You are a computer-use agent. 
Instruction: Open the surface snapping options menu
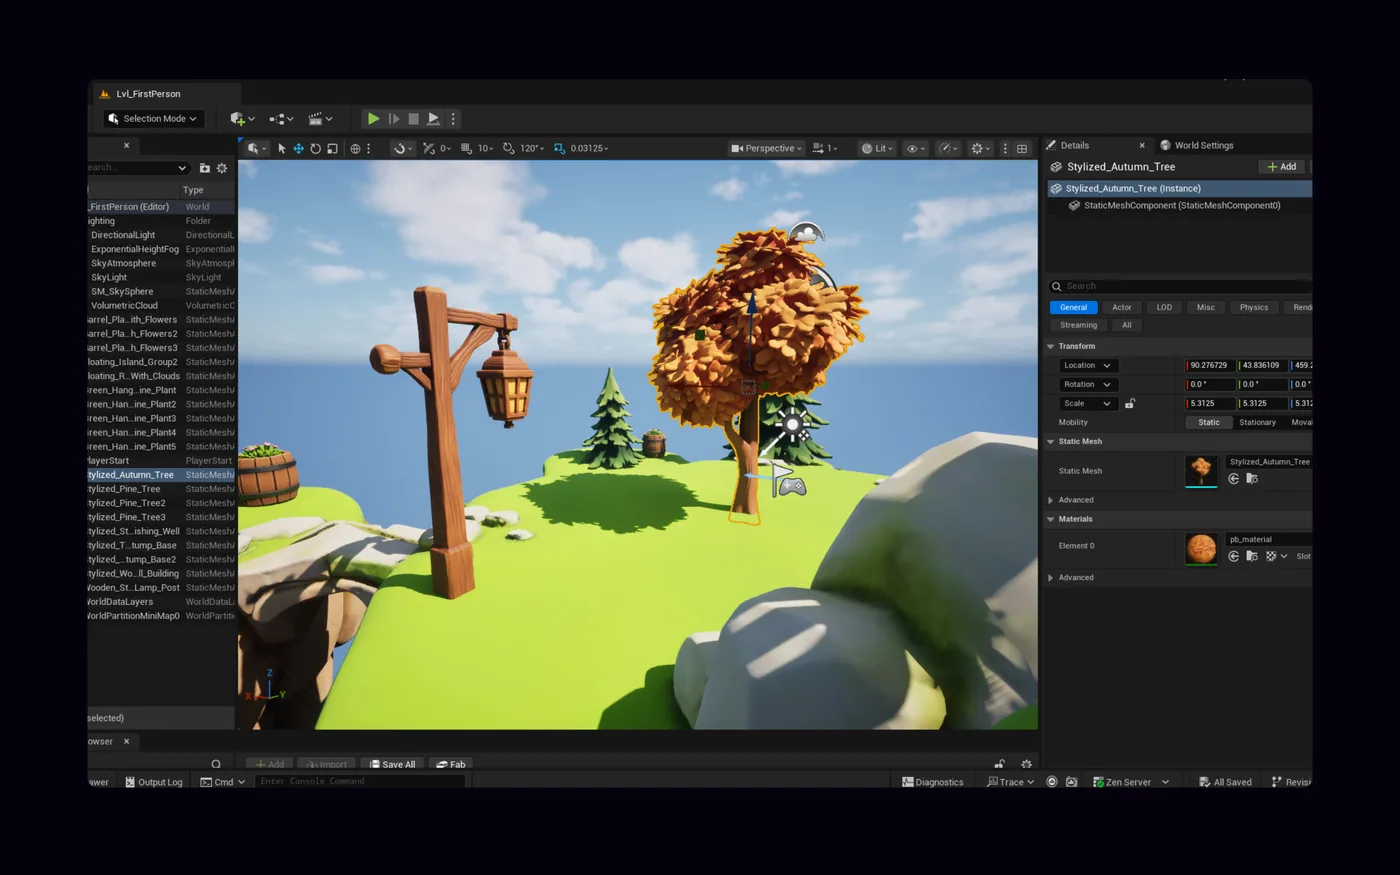402,148
